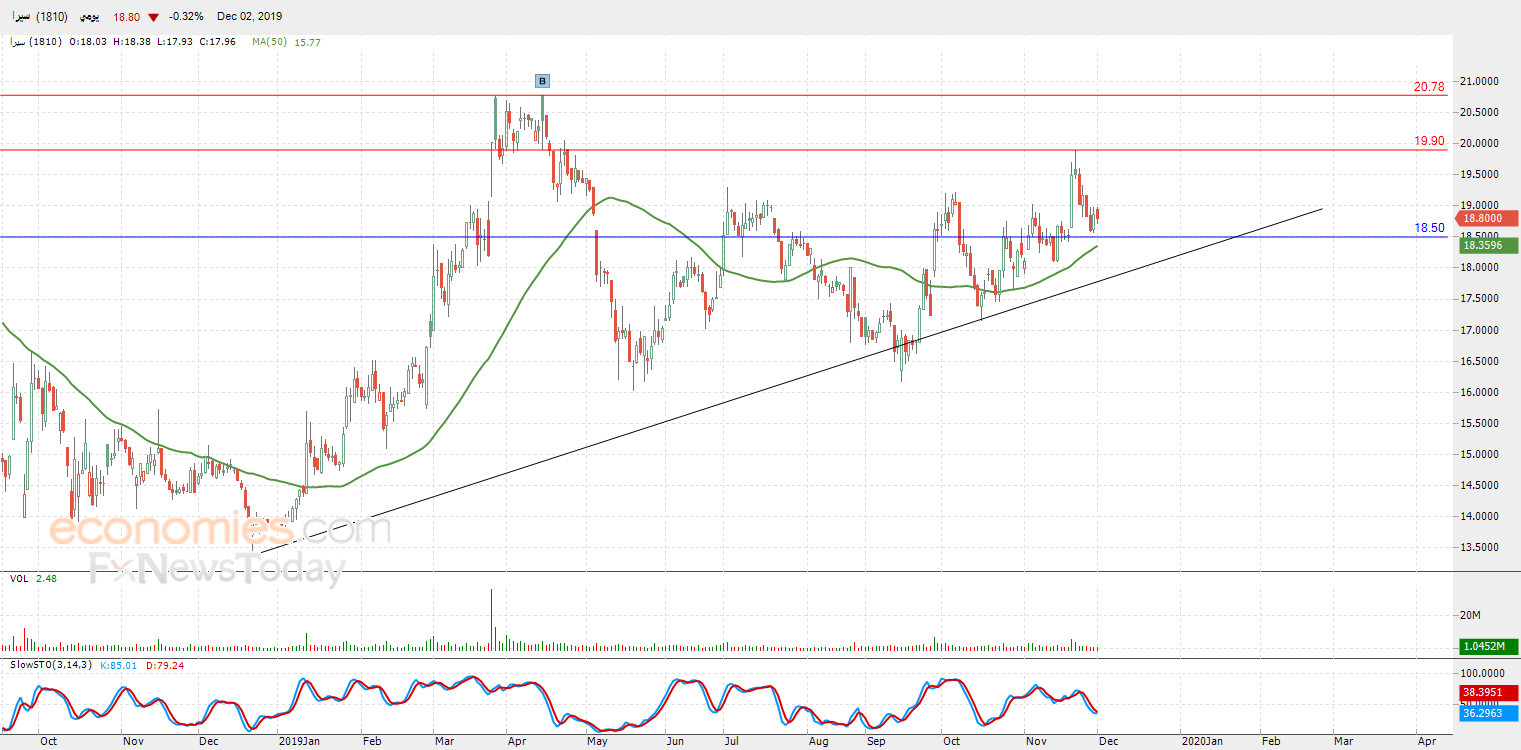1521x750 pixels.
Task: Click the economies.com watermark logo
Action: pos(220,530)
